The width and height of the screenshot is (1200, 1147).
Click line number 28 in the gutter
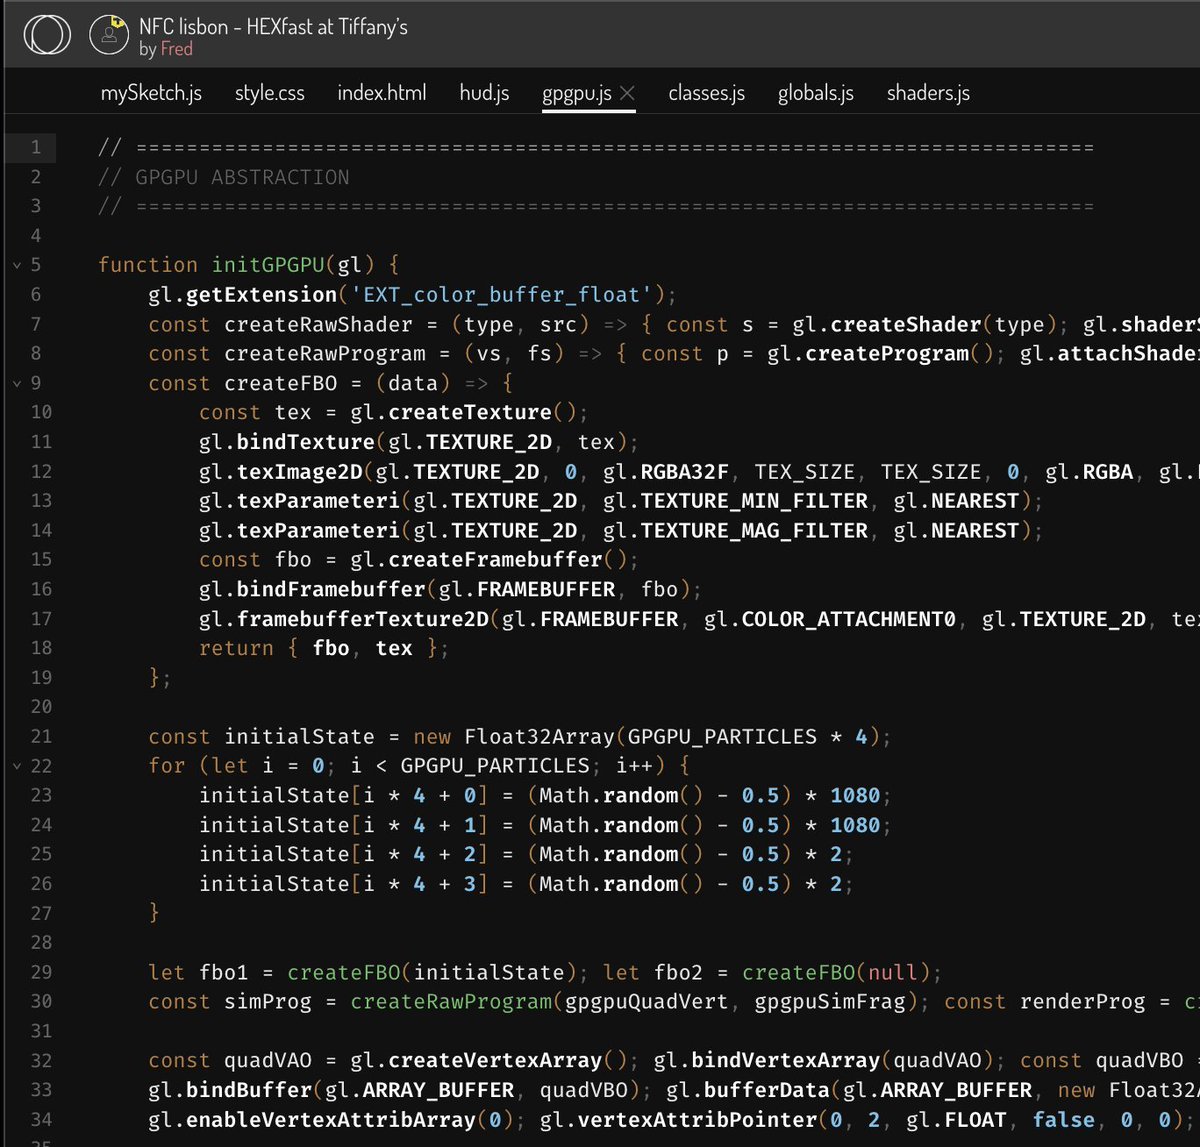(41, 943)
